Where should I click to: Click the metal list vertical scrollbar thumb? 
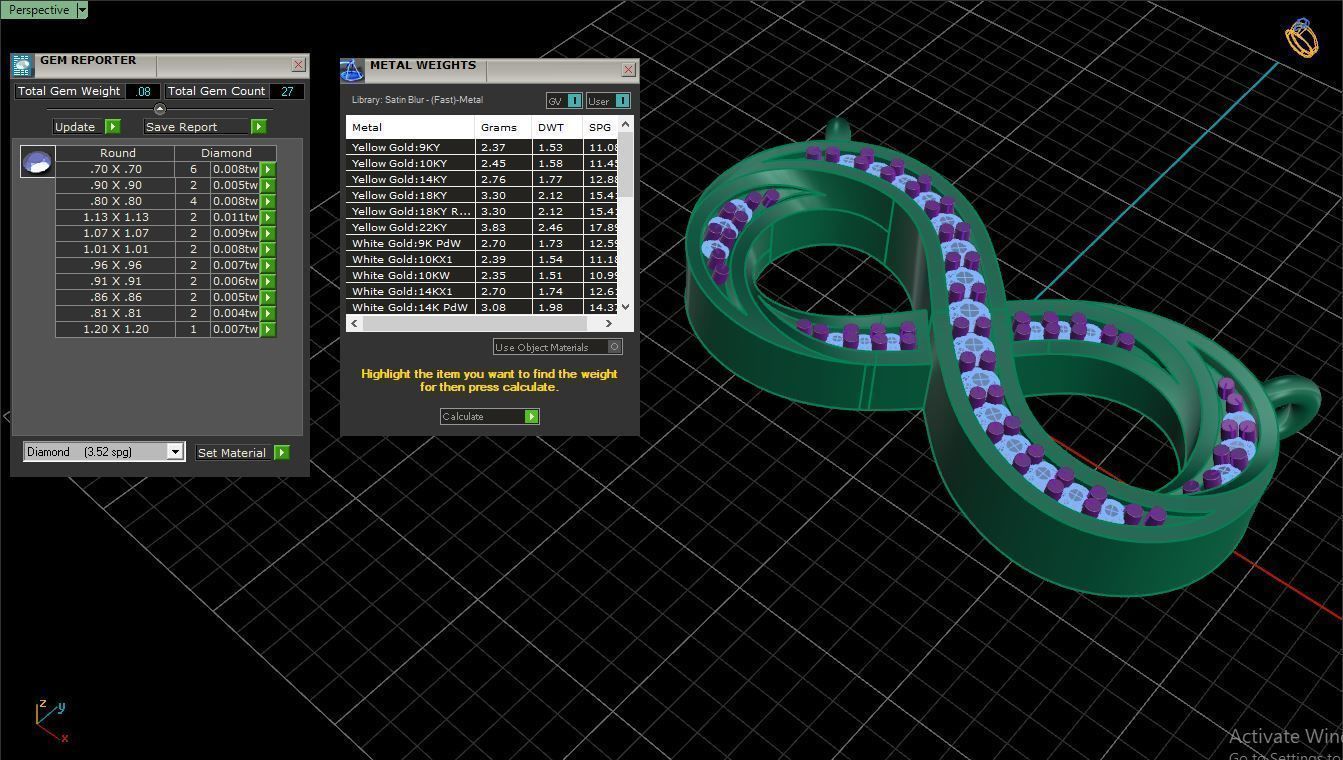(x=626, y=165)
